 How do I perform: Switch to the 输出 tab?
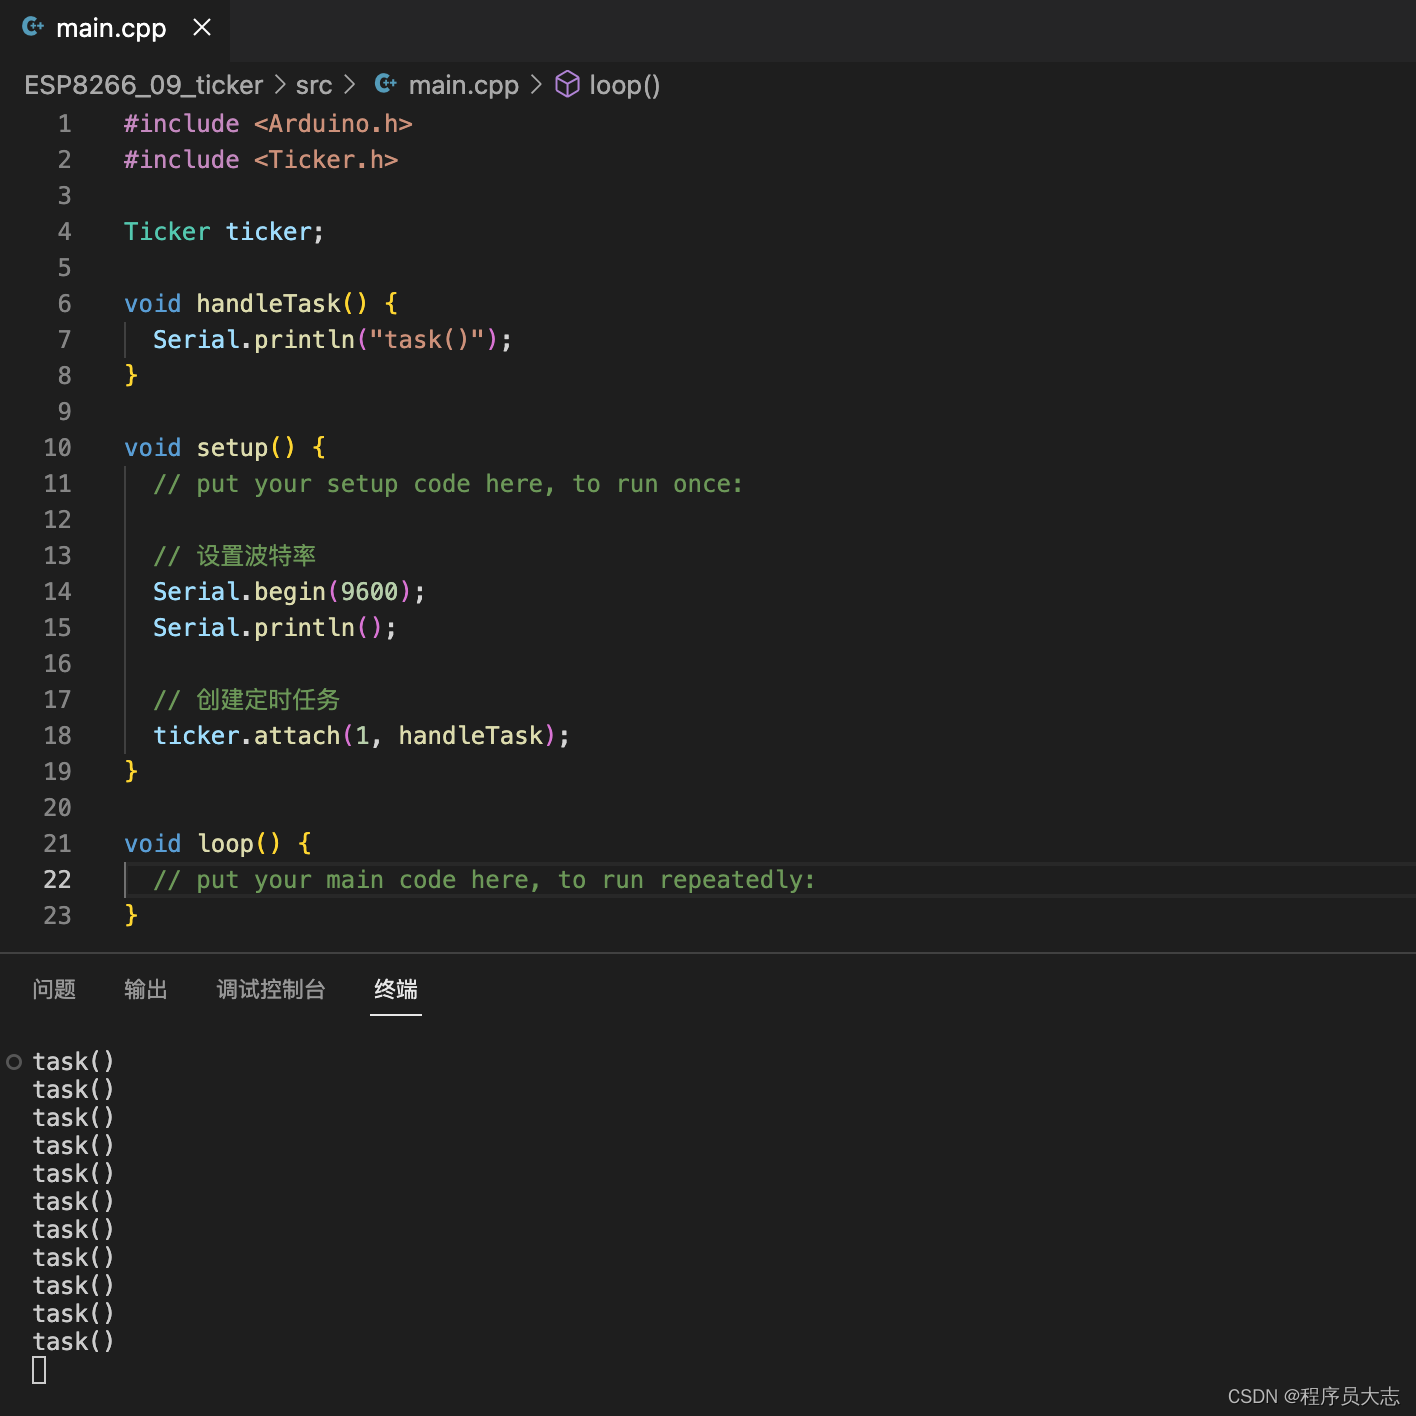(145, 990)
